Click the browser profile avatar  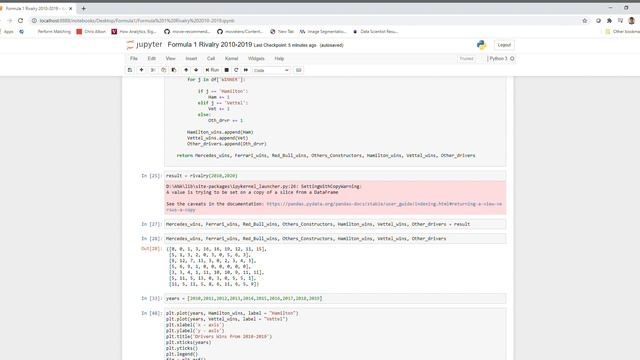632,20
